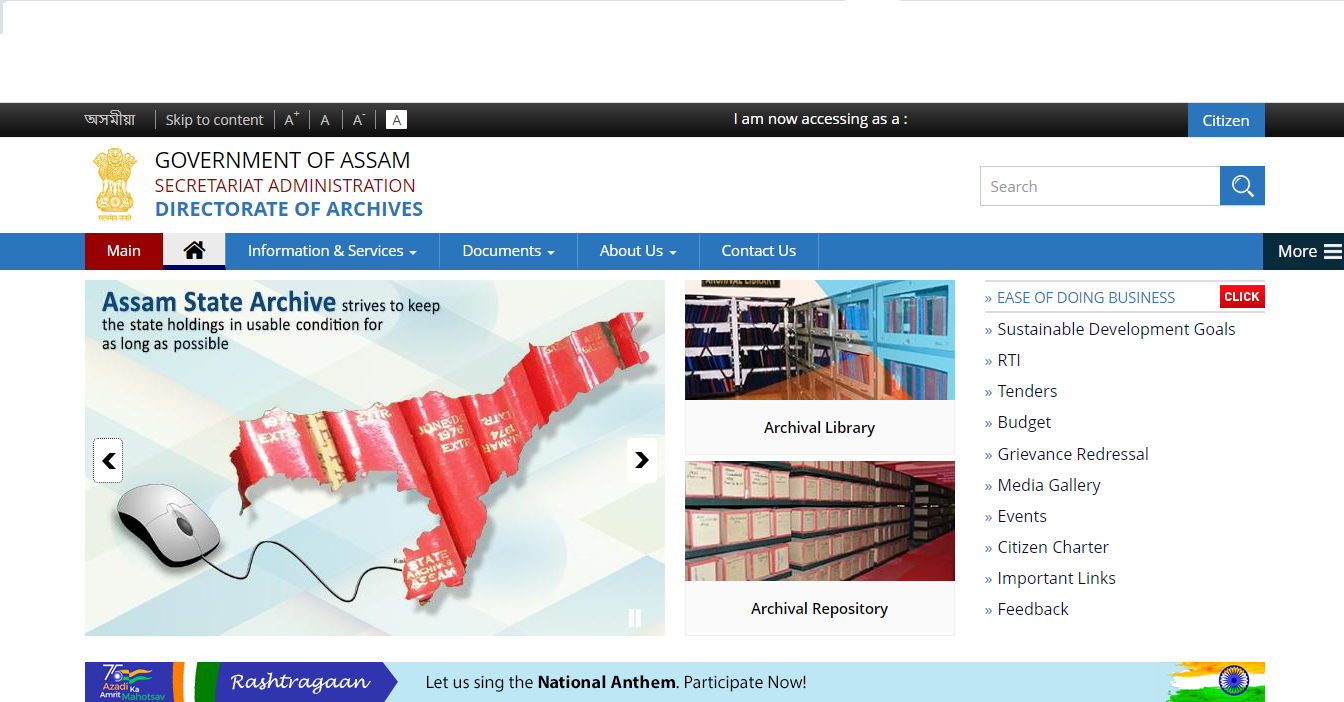The height and width of the screenshot is (702, 1344).
Task: Click the Government of Assam heading
Action: pos(283,160)
